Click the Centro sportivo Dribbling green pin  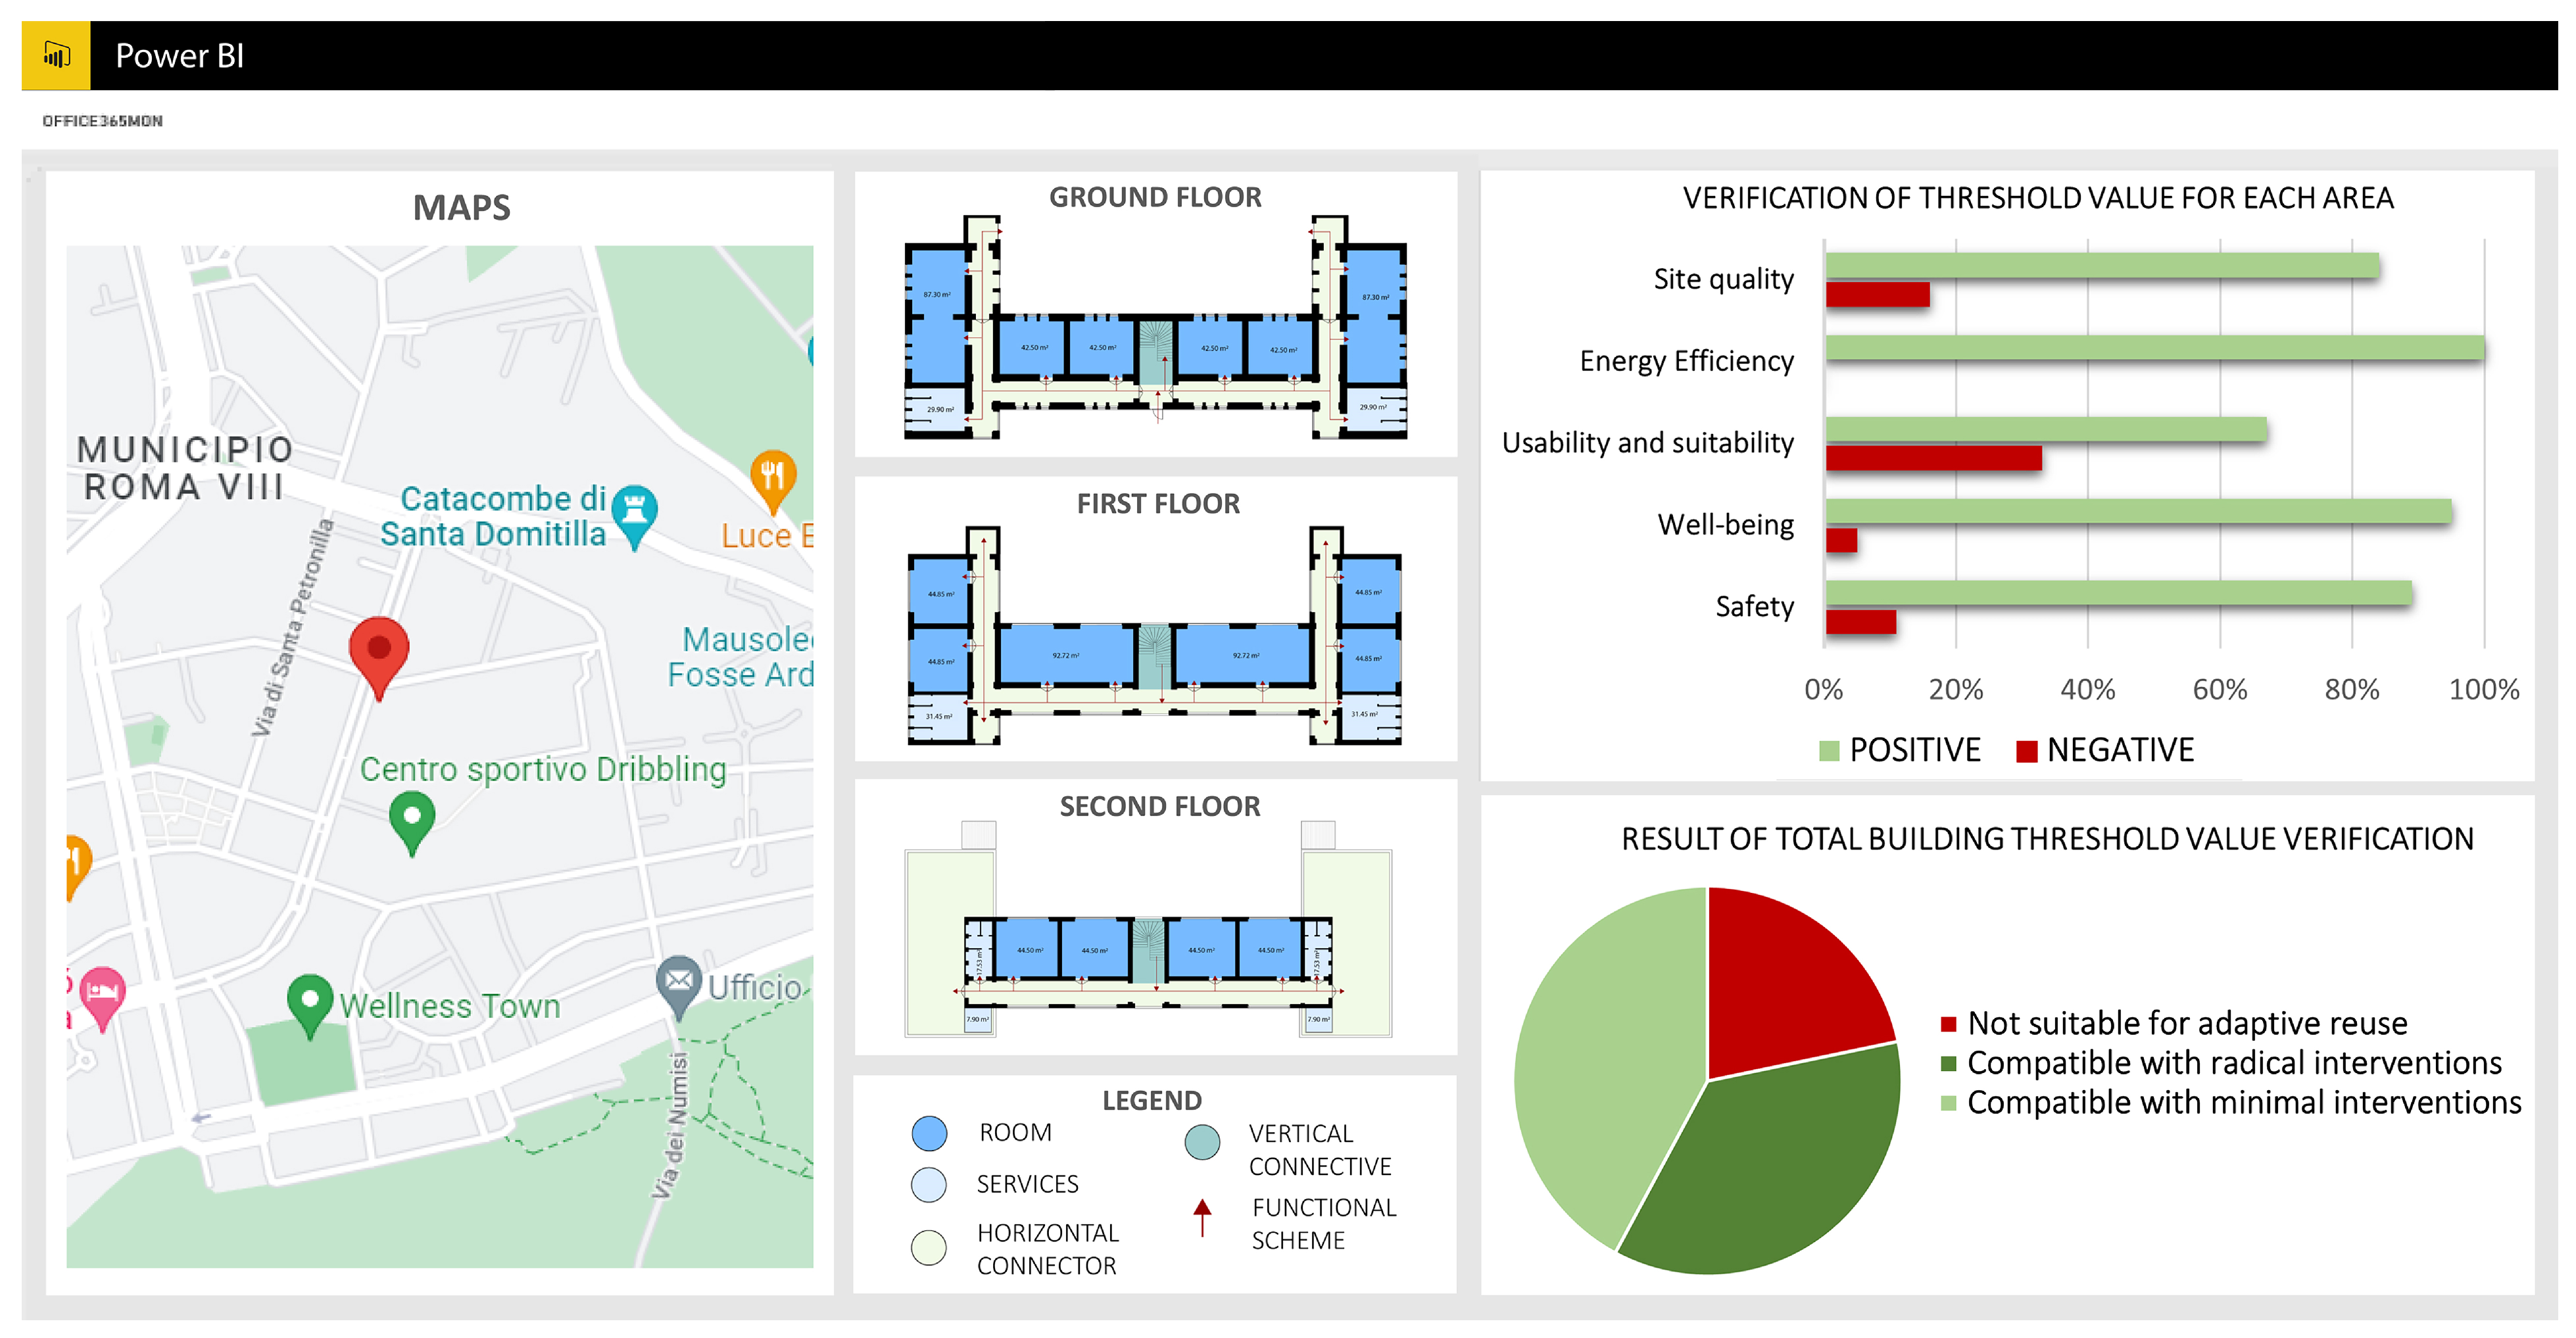point(411,816)
